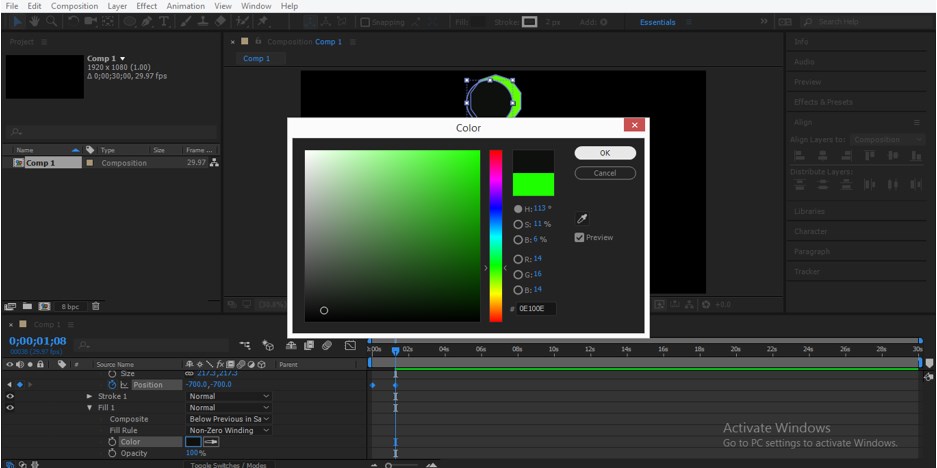Click the interpret footage icon in Project panel
Image resolution: width=937 pixels, height=468 pixels.
[10, 306]
